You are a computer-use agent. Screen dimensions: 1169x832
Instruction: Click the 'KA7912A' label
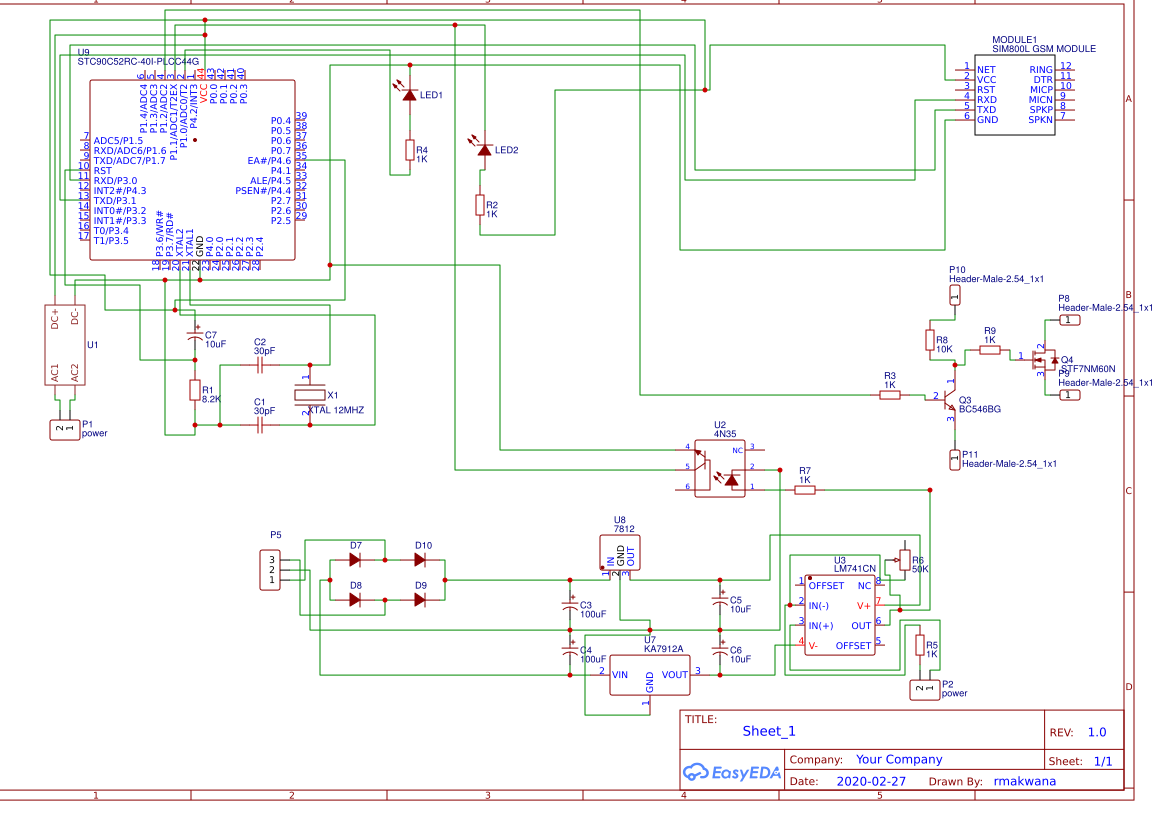(664, 649)
